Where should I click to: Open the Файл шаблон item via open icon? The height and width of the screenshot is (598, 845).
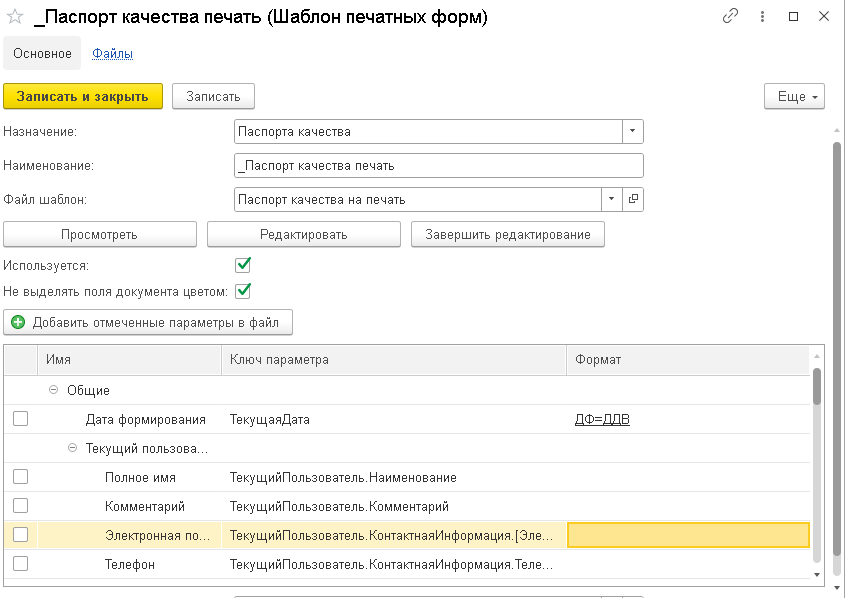(x=633, y=200)
